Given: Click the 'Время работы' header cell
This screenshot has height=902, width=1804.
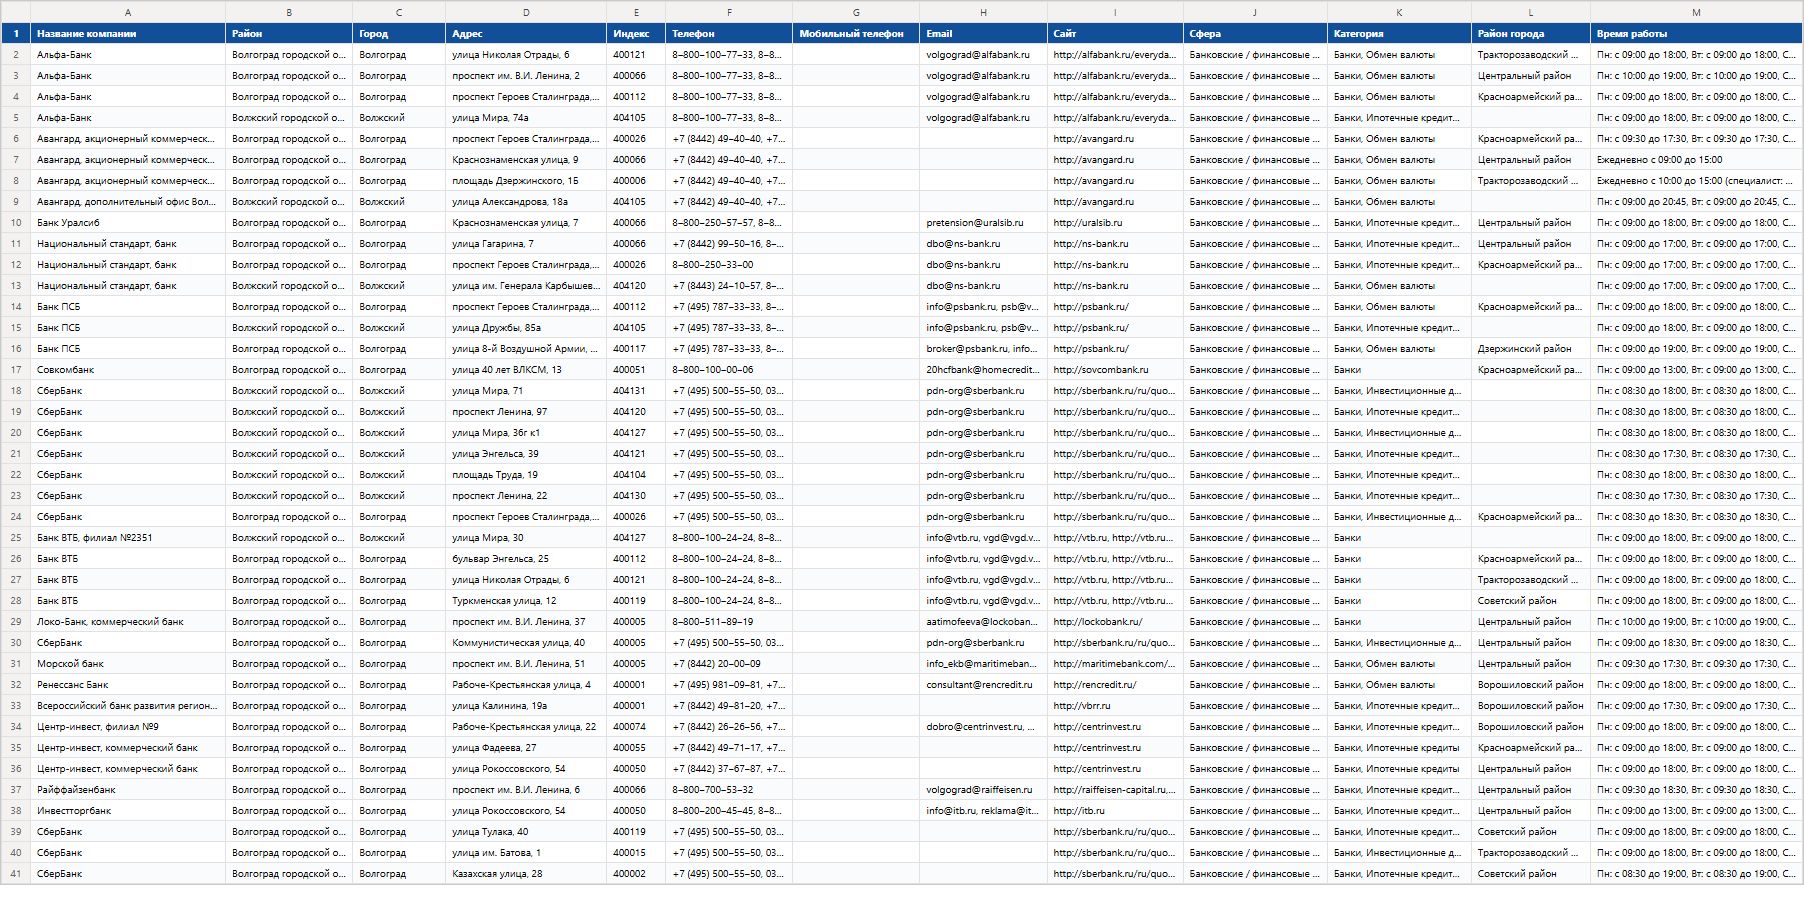Looking at the screenshot, I should point(1696,34).
